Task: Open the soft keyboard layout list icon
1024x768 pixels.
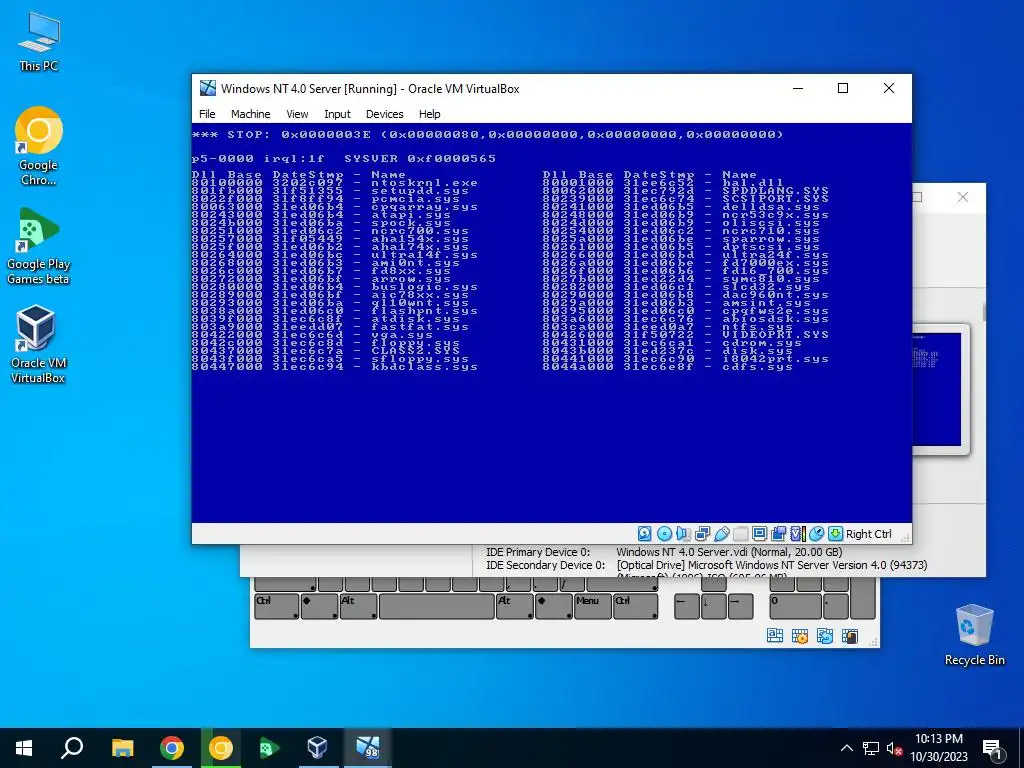Action: tap(775, 635)
